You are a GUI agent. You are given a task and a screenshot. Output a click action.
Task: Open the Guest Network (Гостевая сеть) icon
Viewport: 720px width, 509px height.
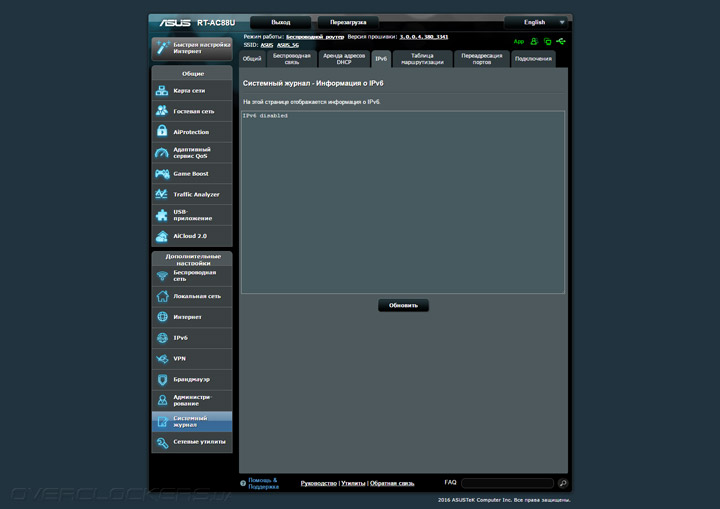162,111
